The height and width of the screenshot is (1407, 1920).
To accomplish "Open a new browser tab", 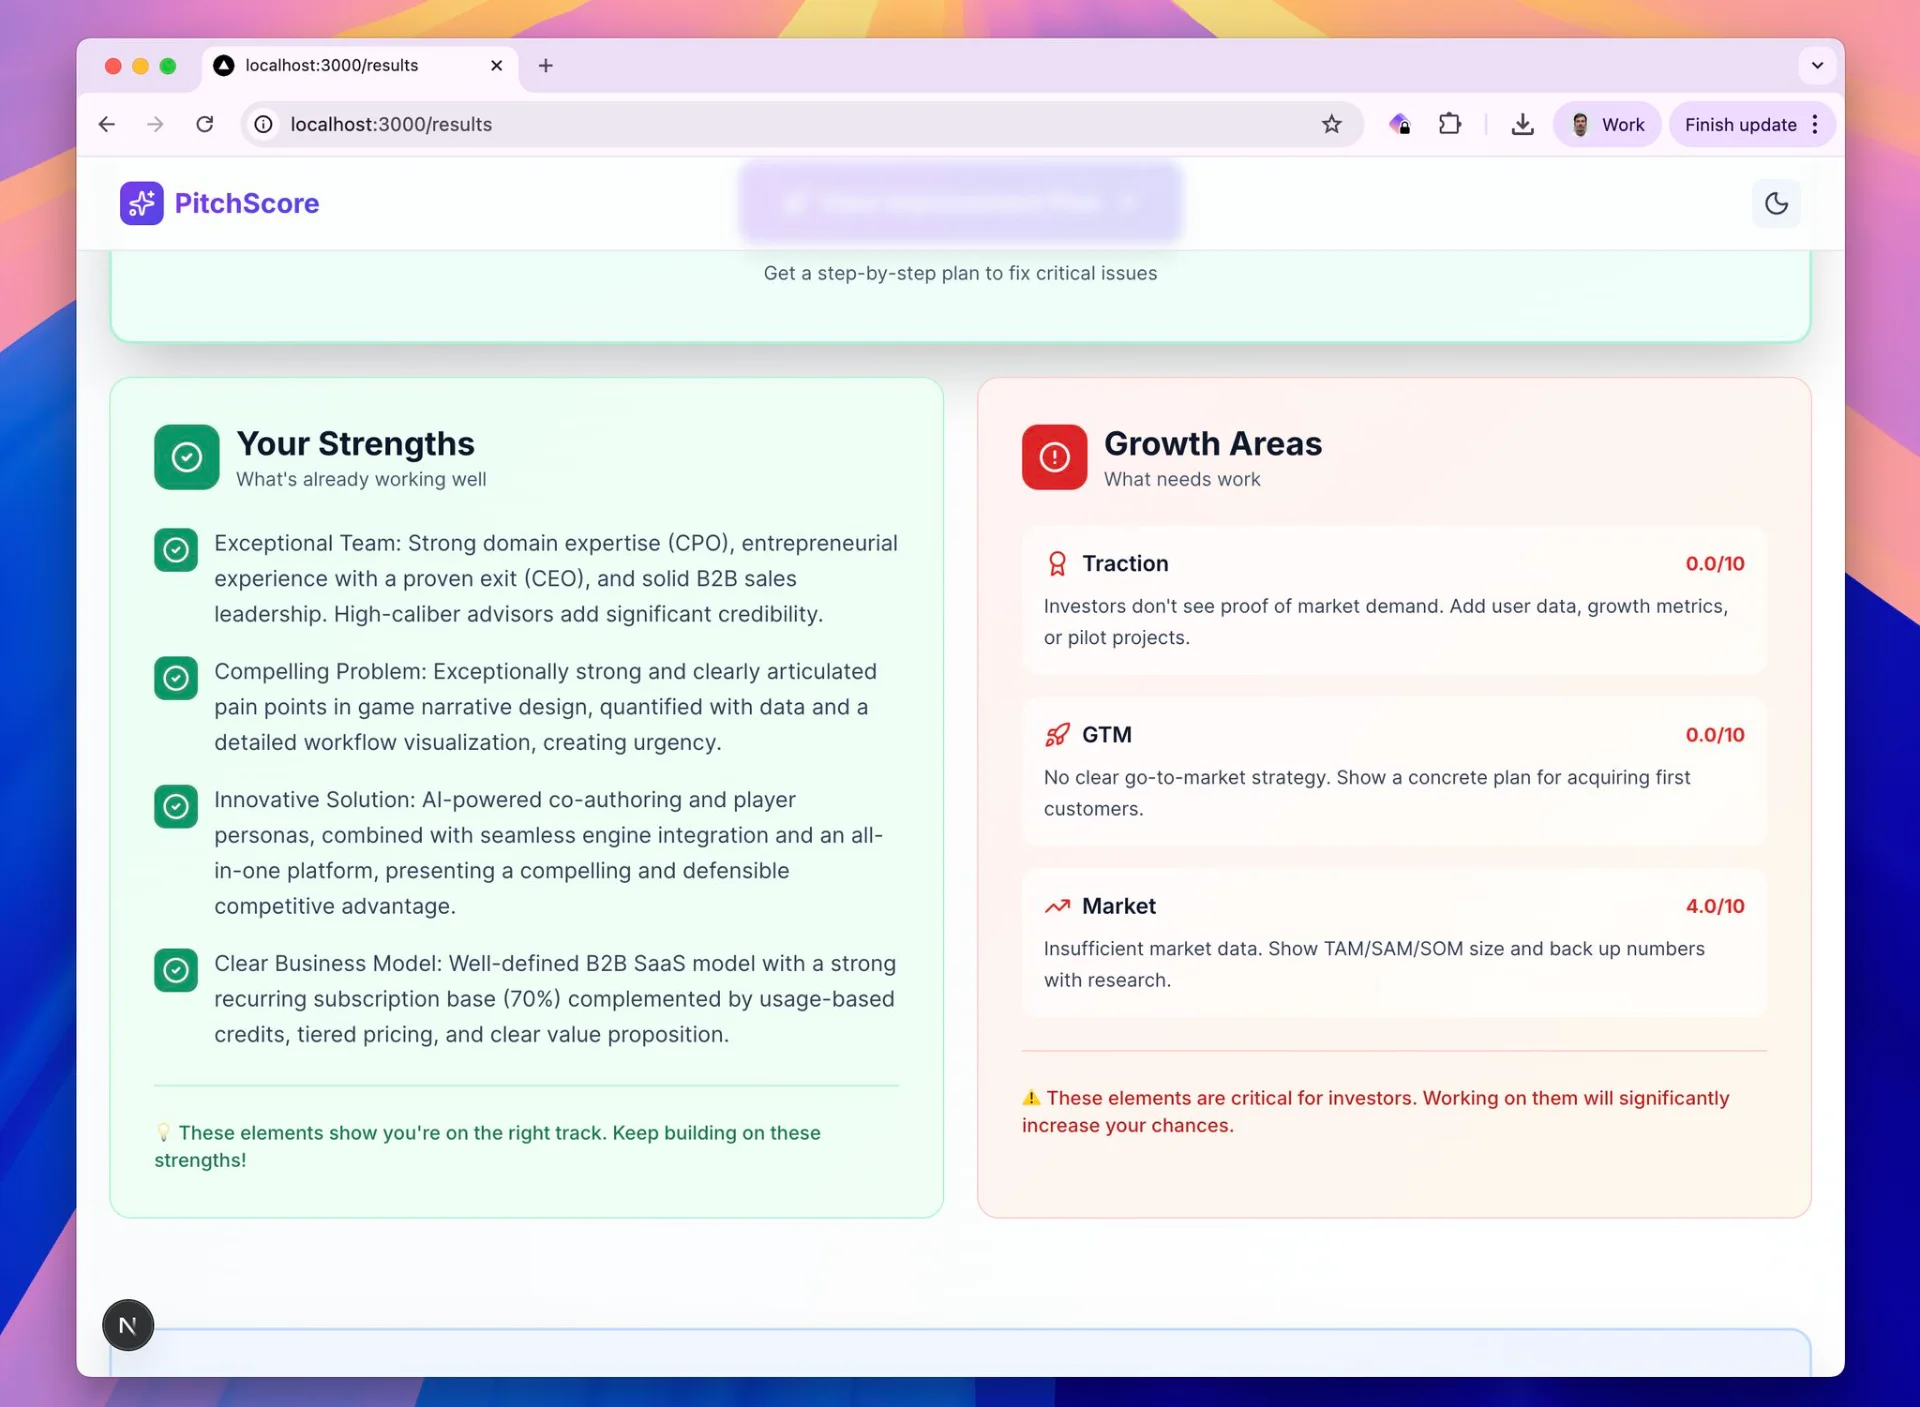I will pyautogui.click(x=545, y=65).
